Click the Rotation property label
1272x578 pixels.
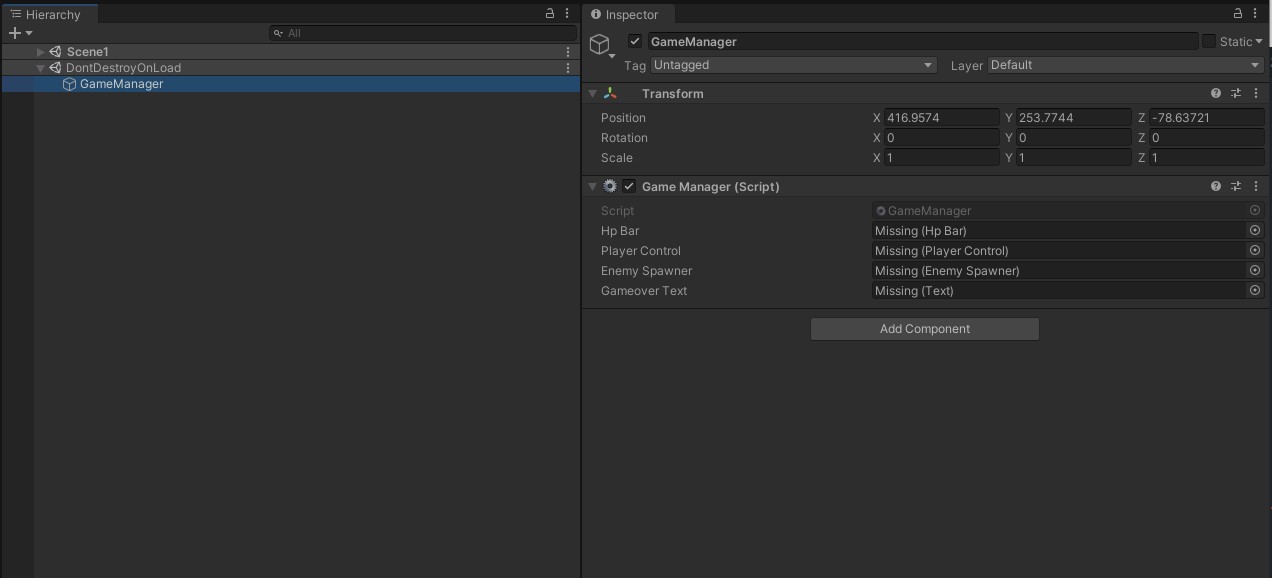click(624, 138)
